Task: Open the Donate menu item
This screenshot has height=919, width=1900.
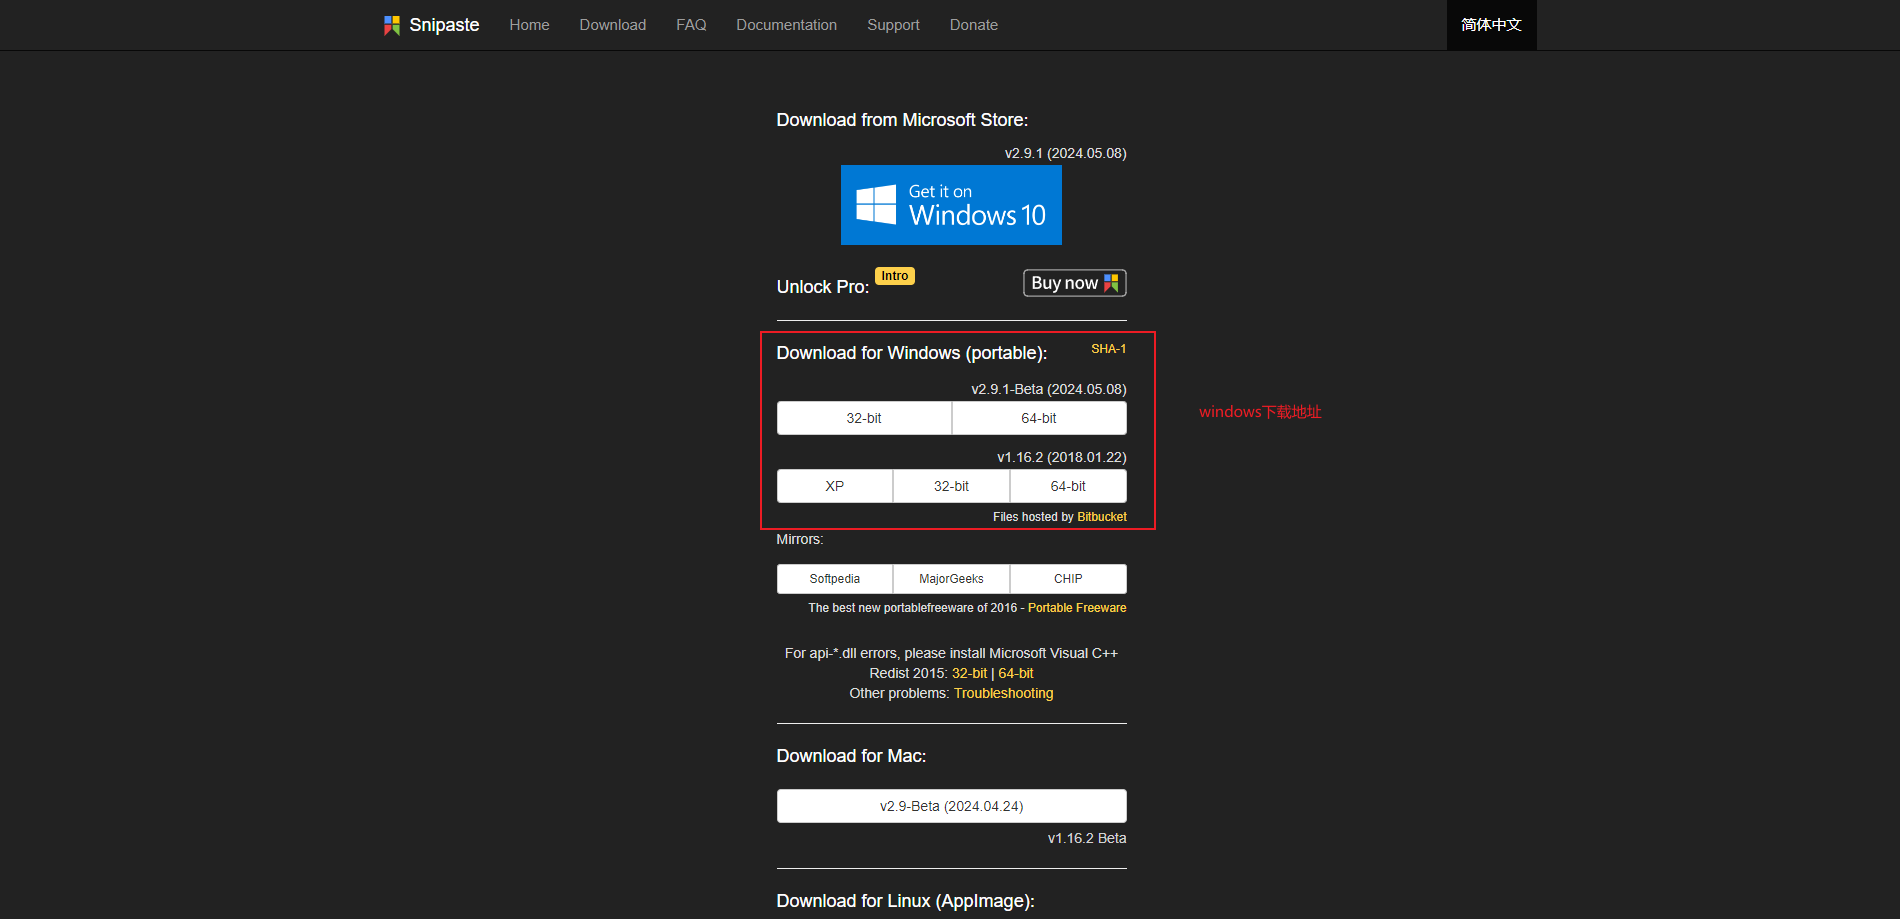Action: [x=974, y=25]
